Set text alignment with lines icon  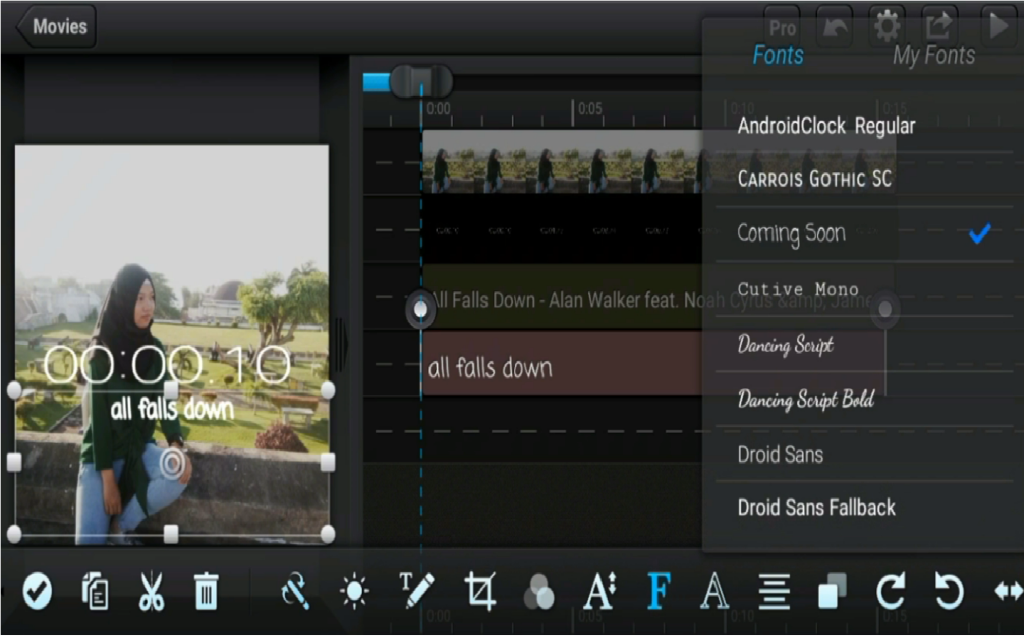pyautogui.click(x=775, y=592)
